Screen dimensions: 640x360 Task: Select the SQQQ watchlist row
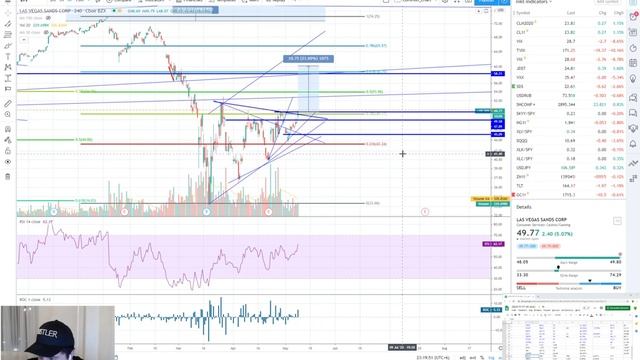click(569, 140)
